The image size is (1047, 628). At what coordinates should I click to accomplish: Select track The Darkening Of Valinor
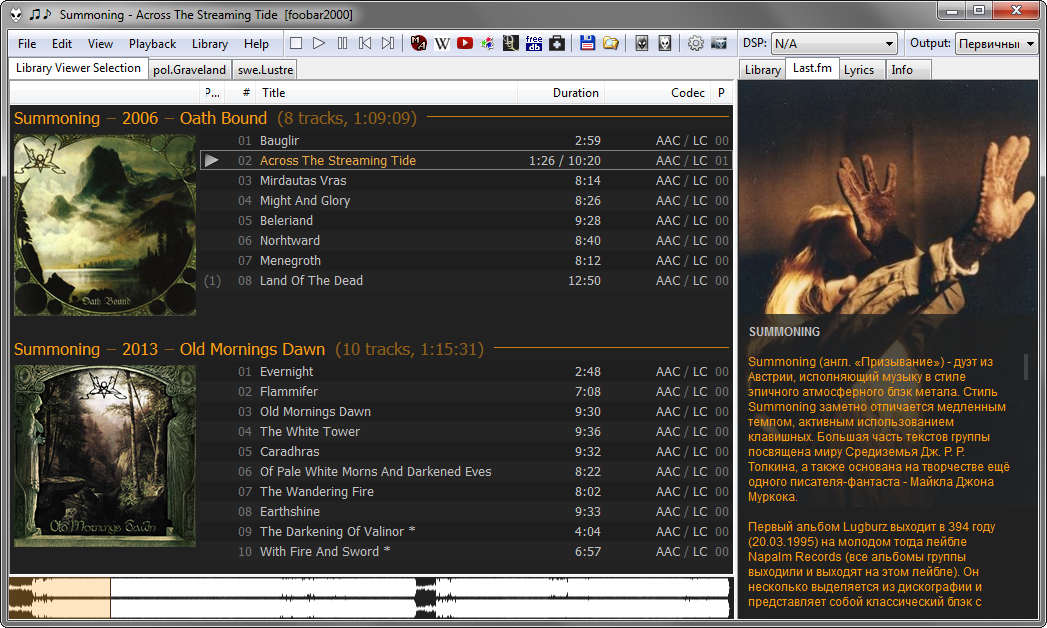[x=466, y=532]
